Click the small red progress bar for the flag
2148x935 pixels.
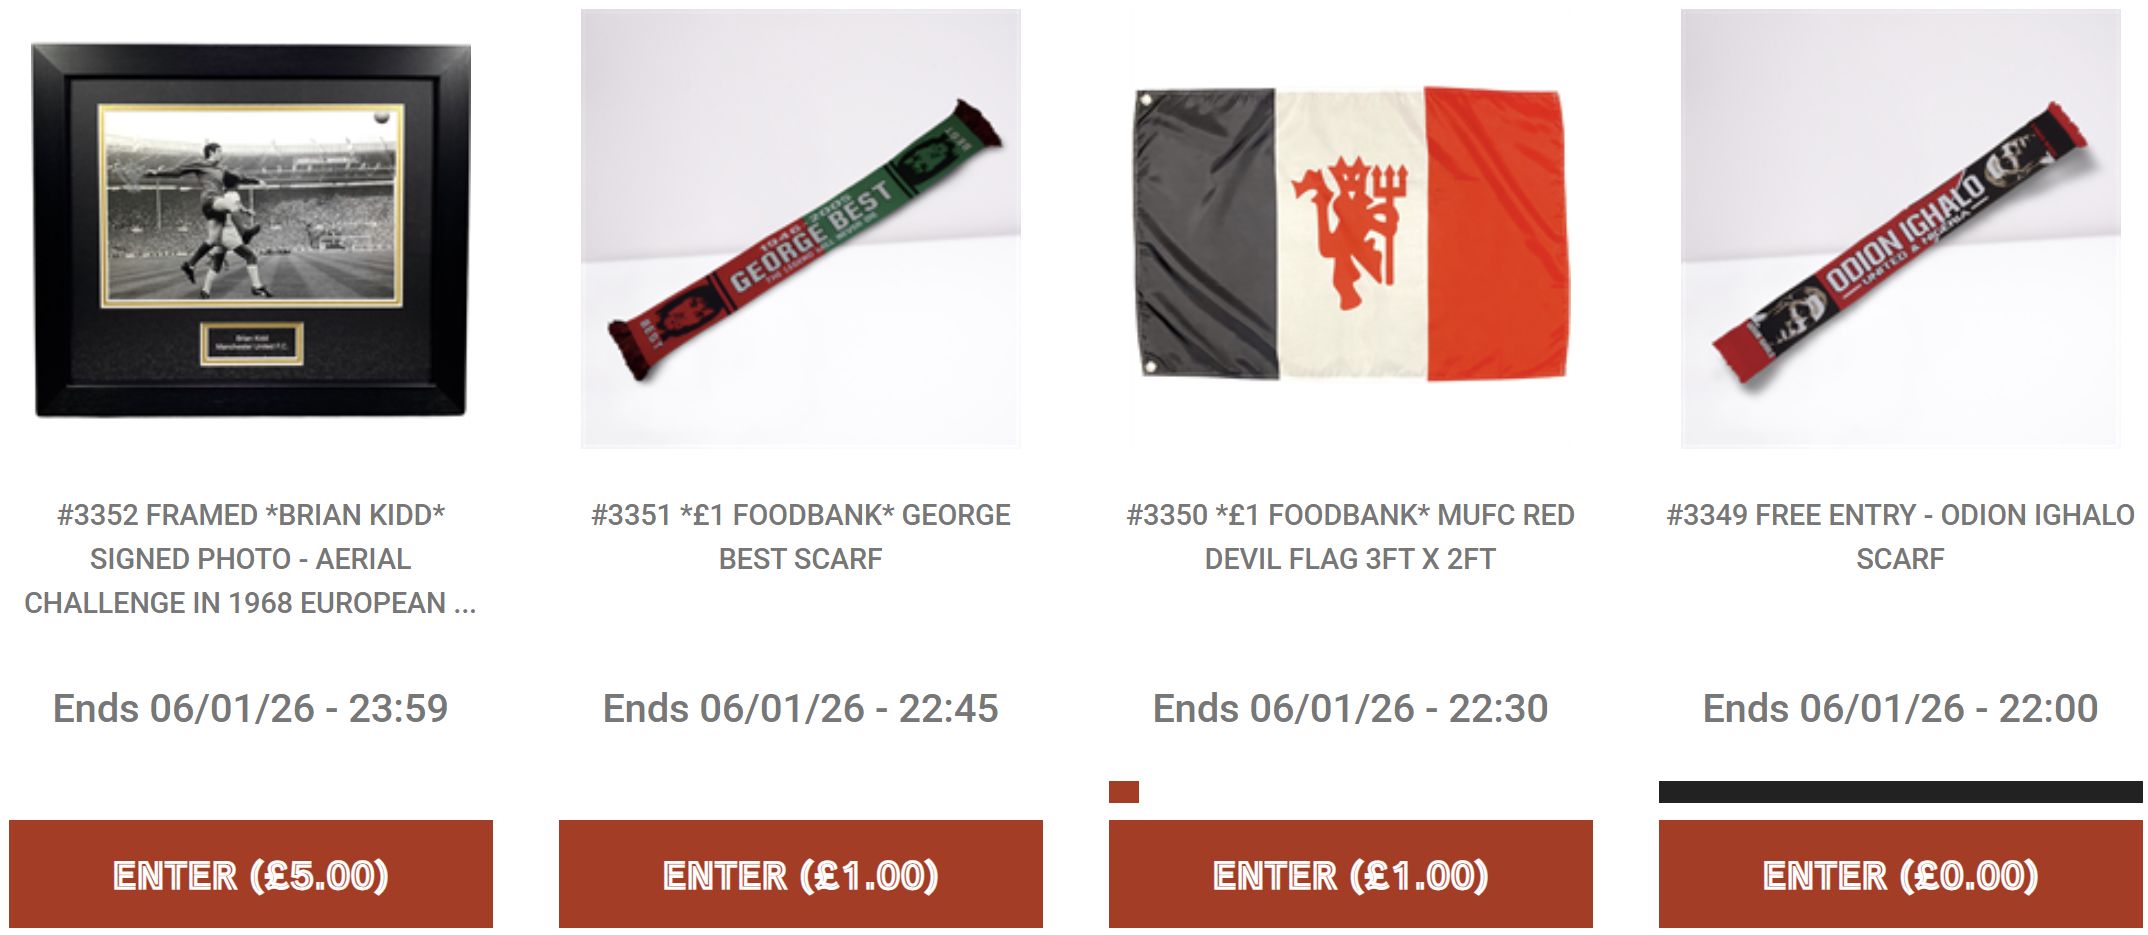pos(1124,792)
